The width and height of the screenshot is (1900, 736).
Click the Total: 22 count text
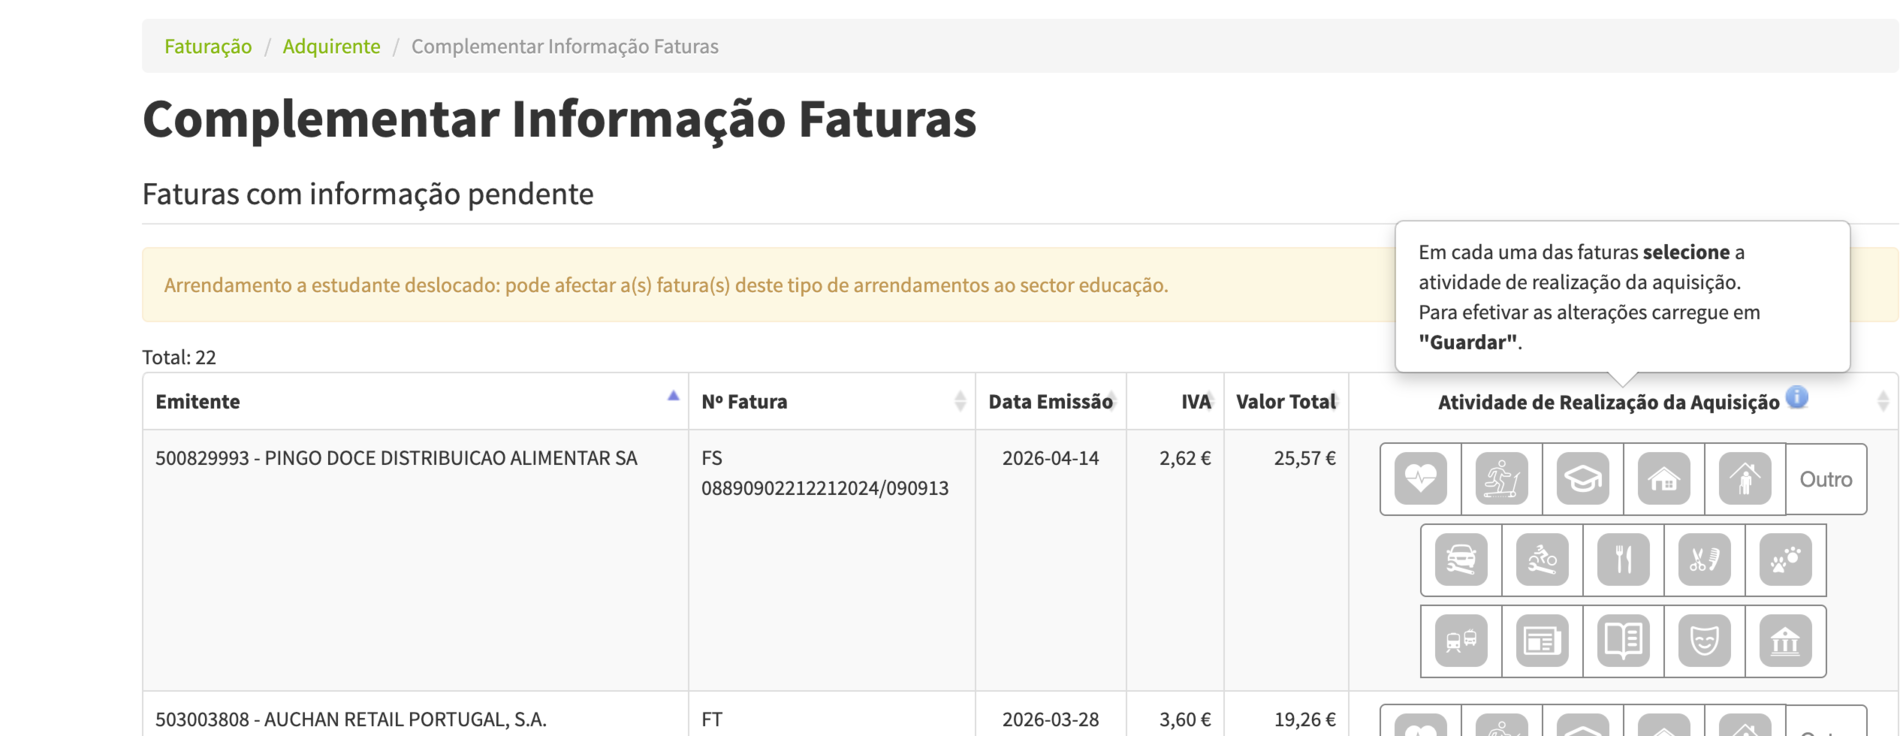tap(179, 357)
